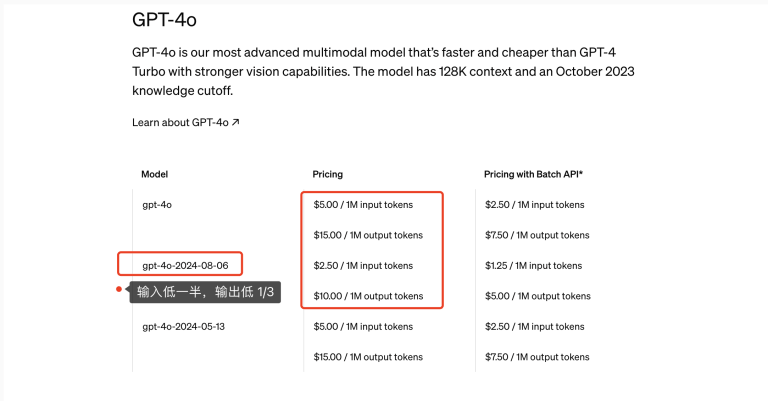Select the $5.00 / 1M output tokens batch price

pos(537,296)
